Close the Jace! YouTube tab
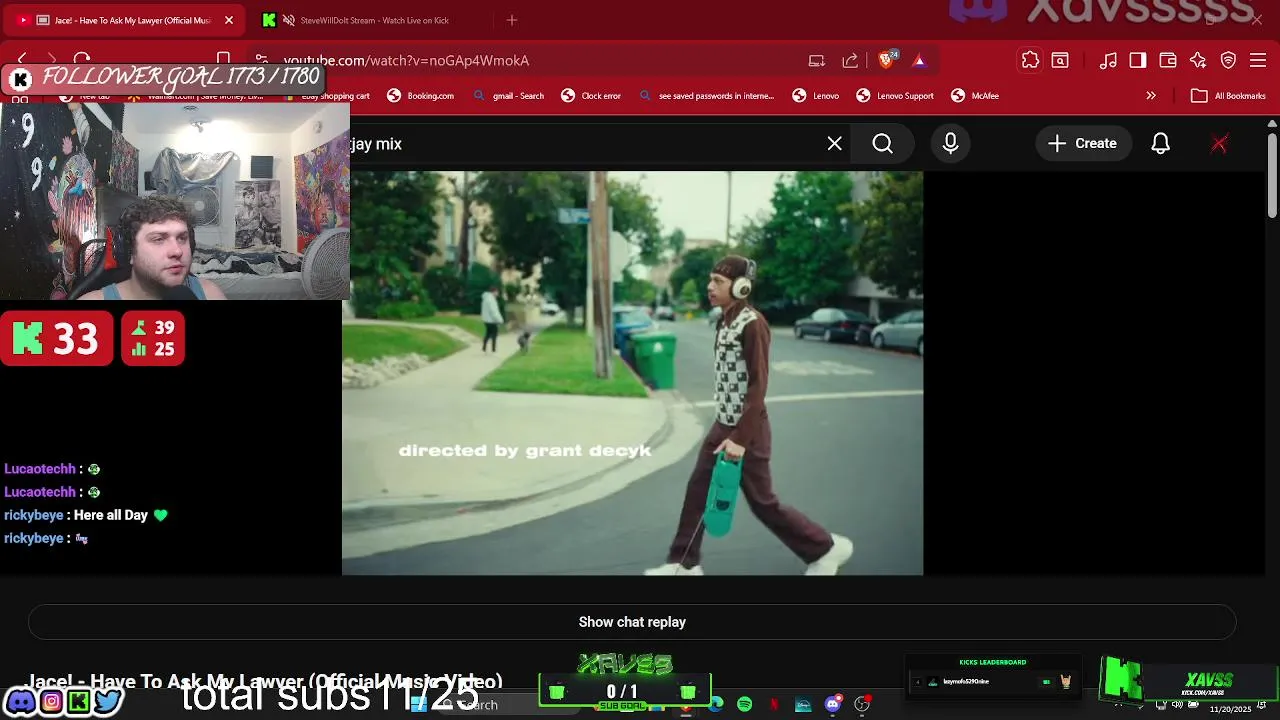 pyautogui.click(x=229, y=20)
